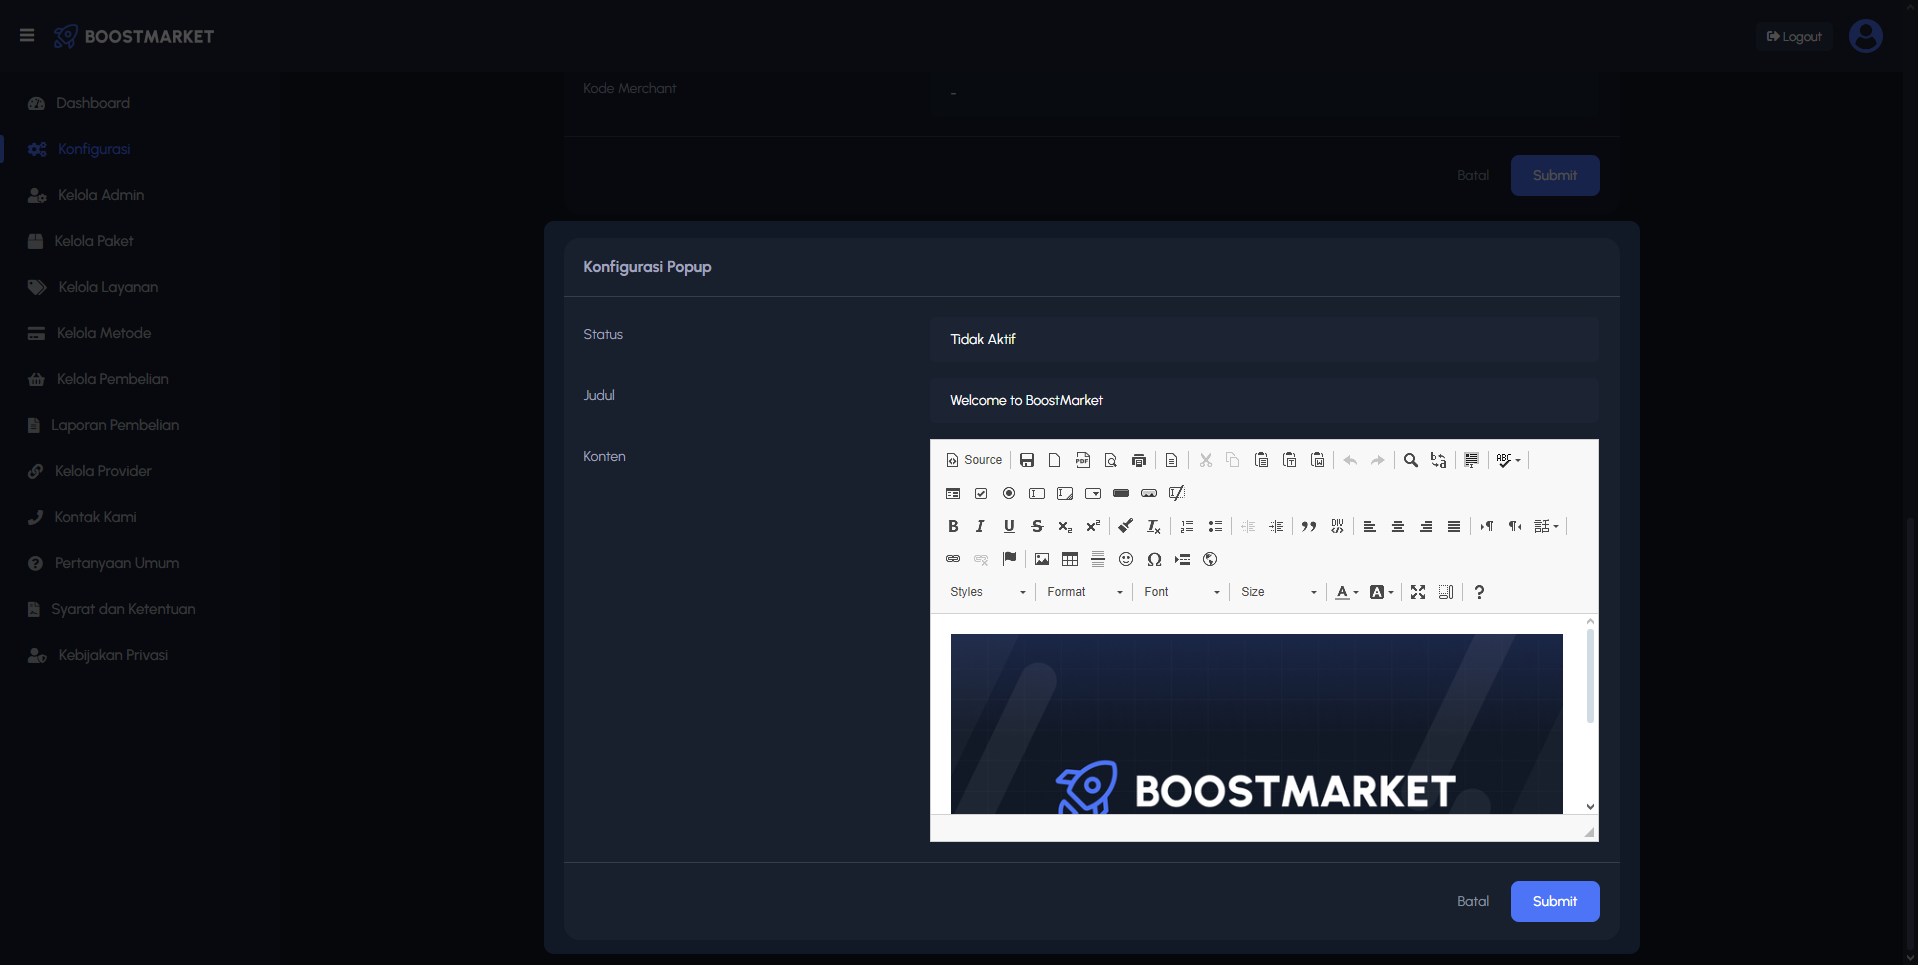This screenshot has height=965, width=1918.
Task: Toggle Bold formatting
Action: tap(952, 526)
